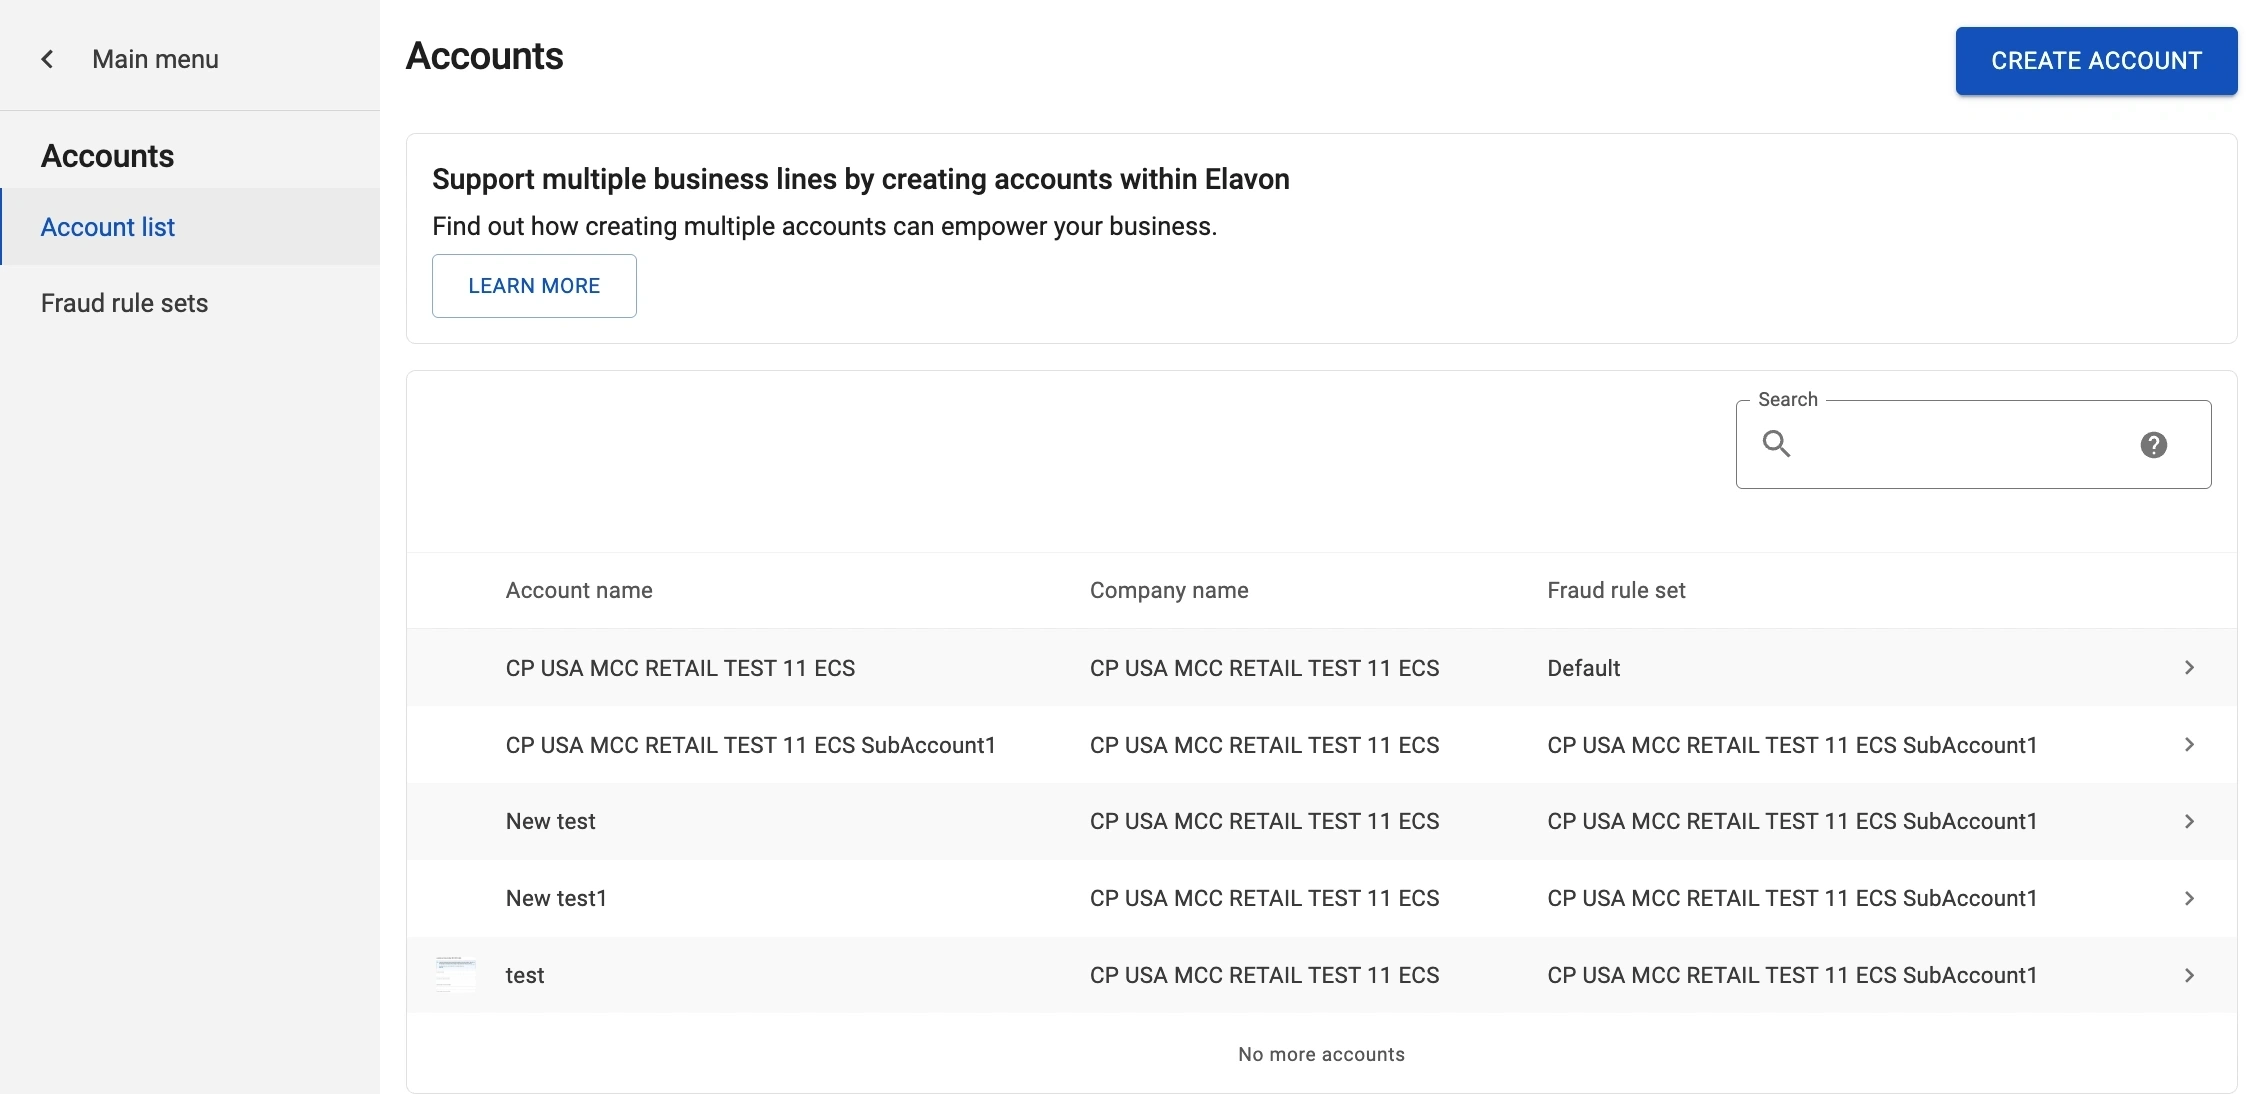Click the chevron on the test row
The width and height of the screenshot is (2246, 1094).
2189,975
